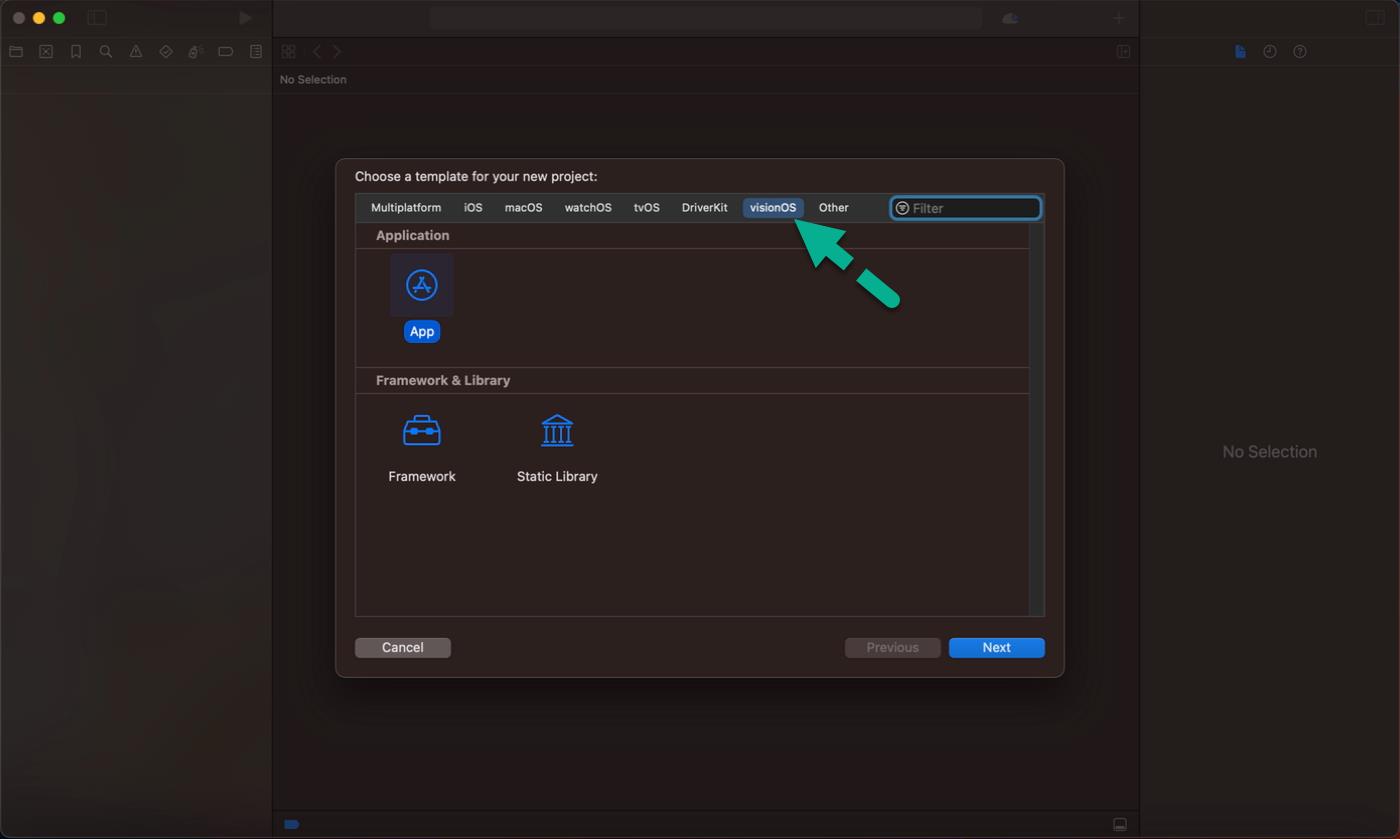Open the DriverKit template category

point(704,208)
